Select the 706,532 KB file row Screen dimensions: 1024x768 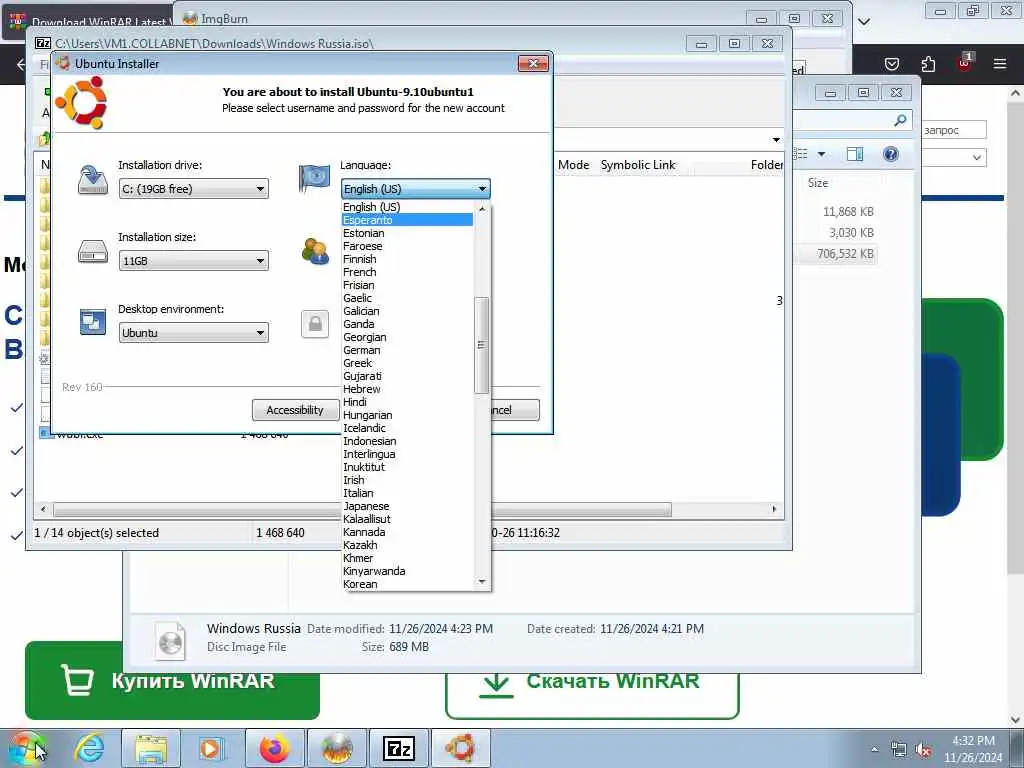pos(836,253)
